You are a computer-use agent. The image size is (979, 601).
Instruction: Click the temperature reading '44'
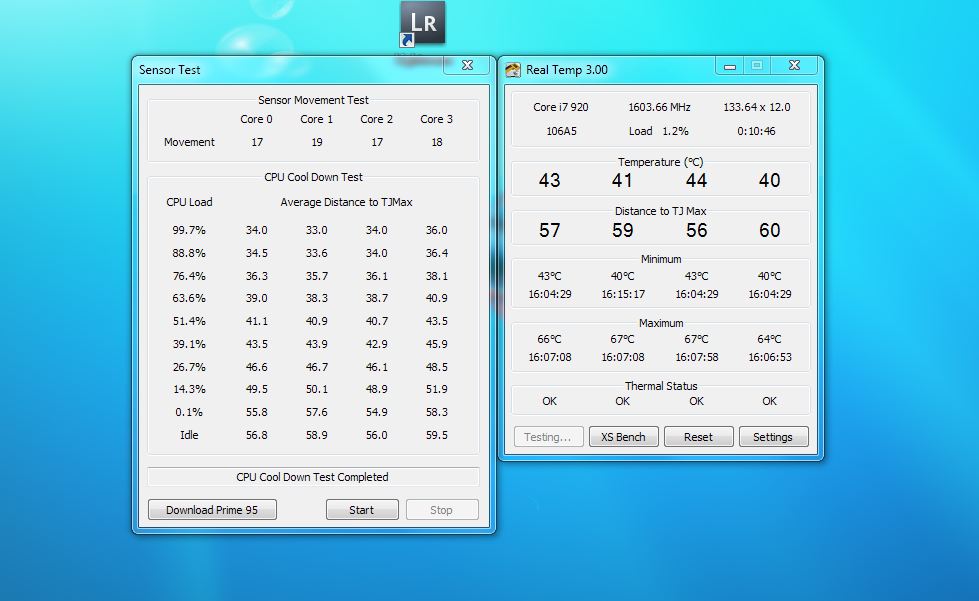696,180
